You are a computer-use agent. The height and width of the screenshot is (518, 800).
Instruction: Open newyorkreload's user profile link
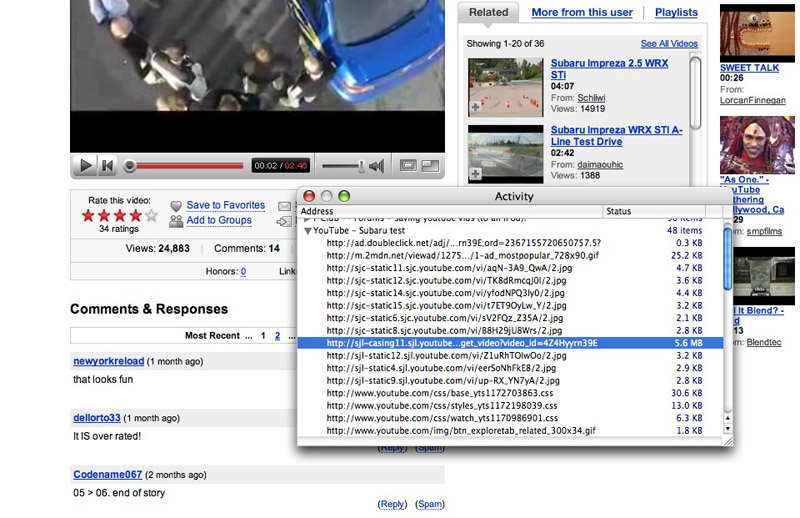point(109,361)
